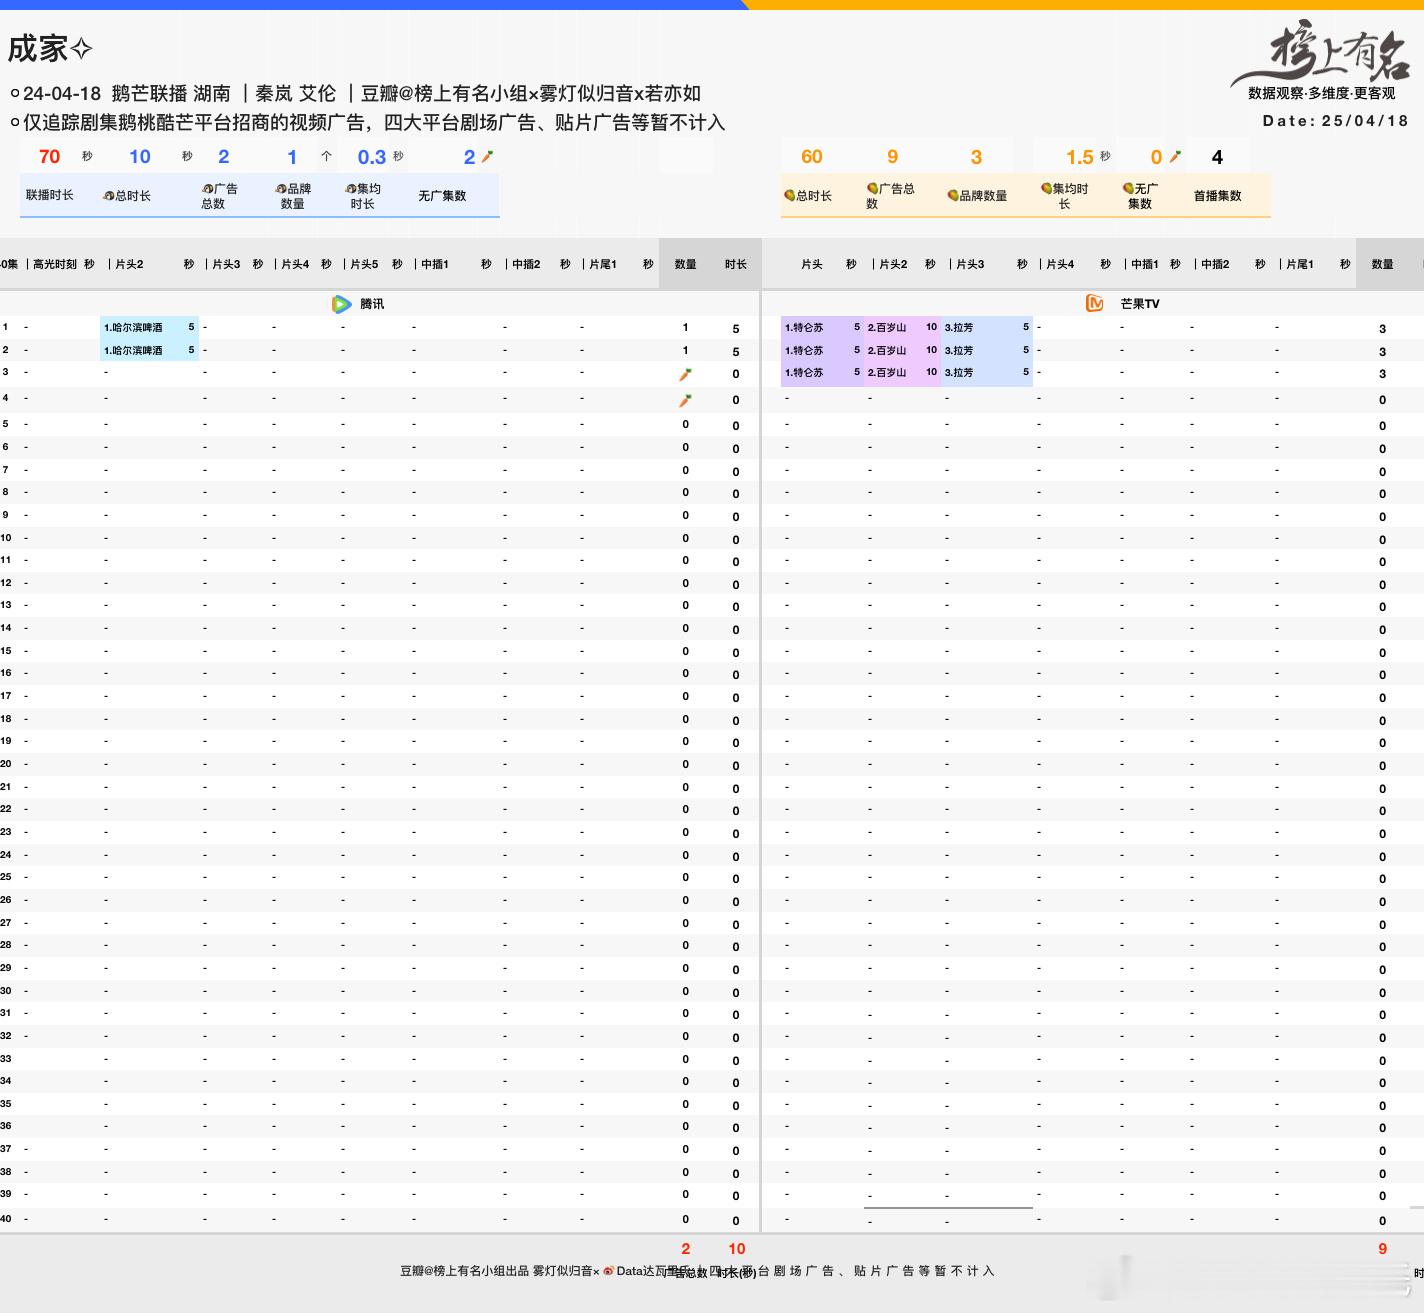Click the penguin icon beside 广告总数 in blue panel
The height and width of the screenshot is (1313, 1424).
pos(207,188)
